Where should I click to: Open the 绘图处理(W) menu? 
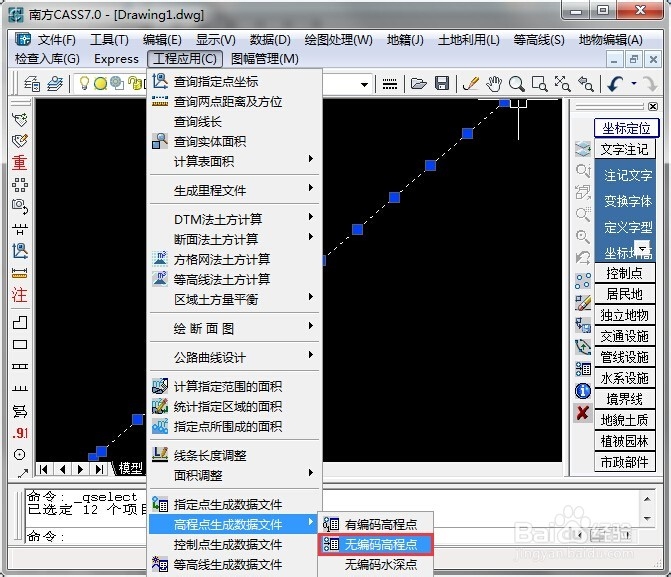[338, 40]
